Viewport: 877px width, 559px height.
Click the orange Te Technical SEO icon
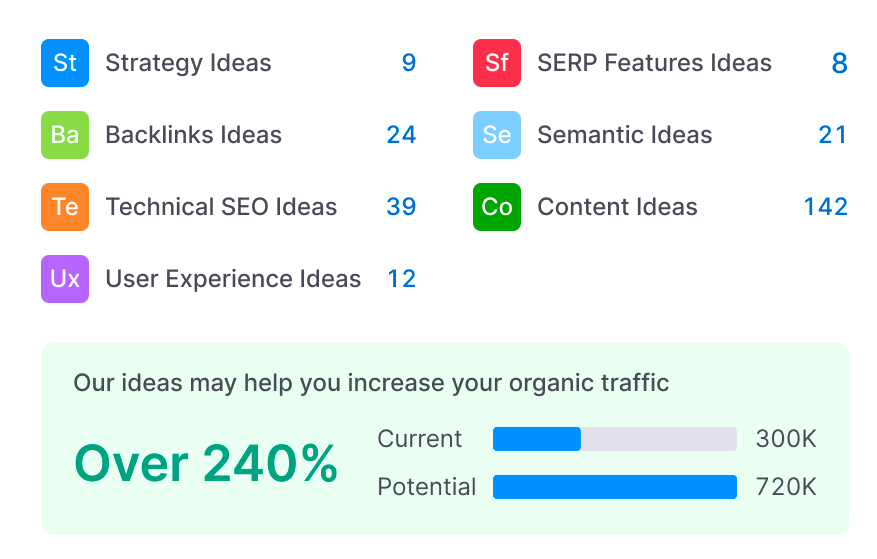[65, 207]
